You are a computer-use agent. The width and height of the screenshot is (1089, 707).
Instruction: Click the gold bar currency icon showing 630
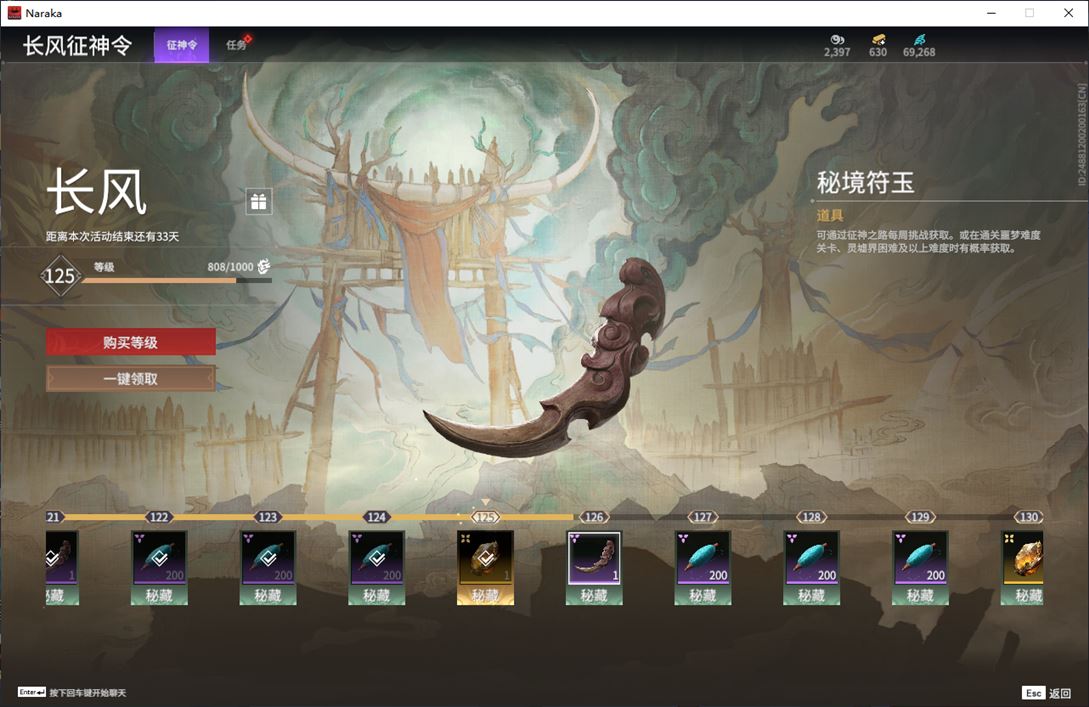879,40
